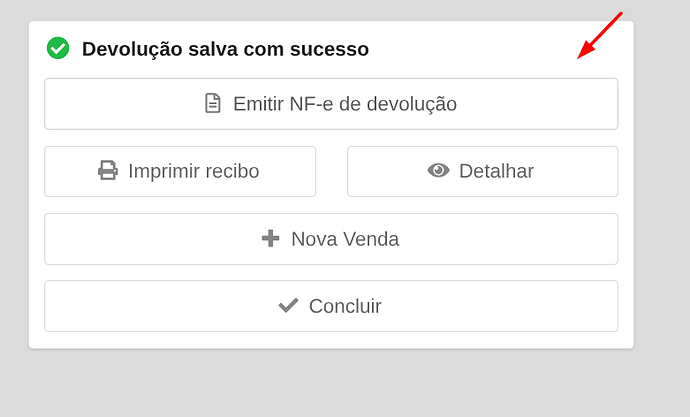The width and height of the screenshot is (690, 417).
Task: Click the eye icon next to Detalhar
Action: (x=438, y=171)
